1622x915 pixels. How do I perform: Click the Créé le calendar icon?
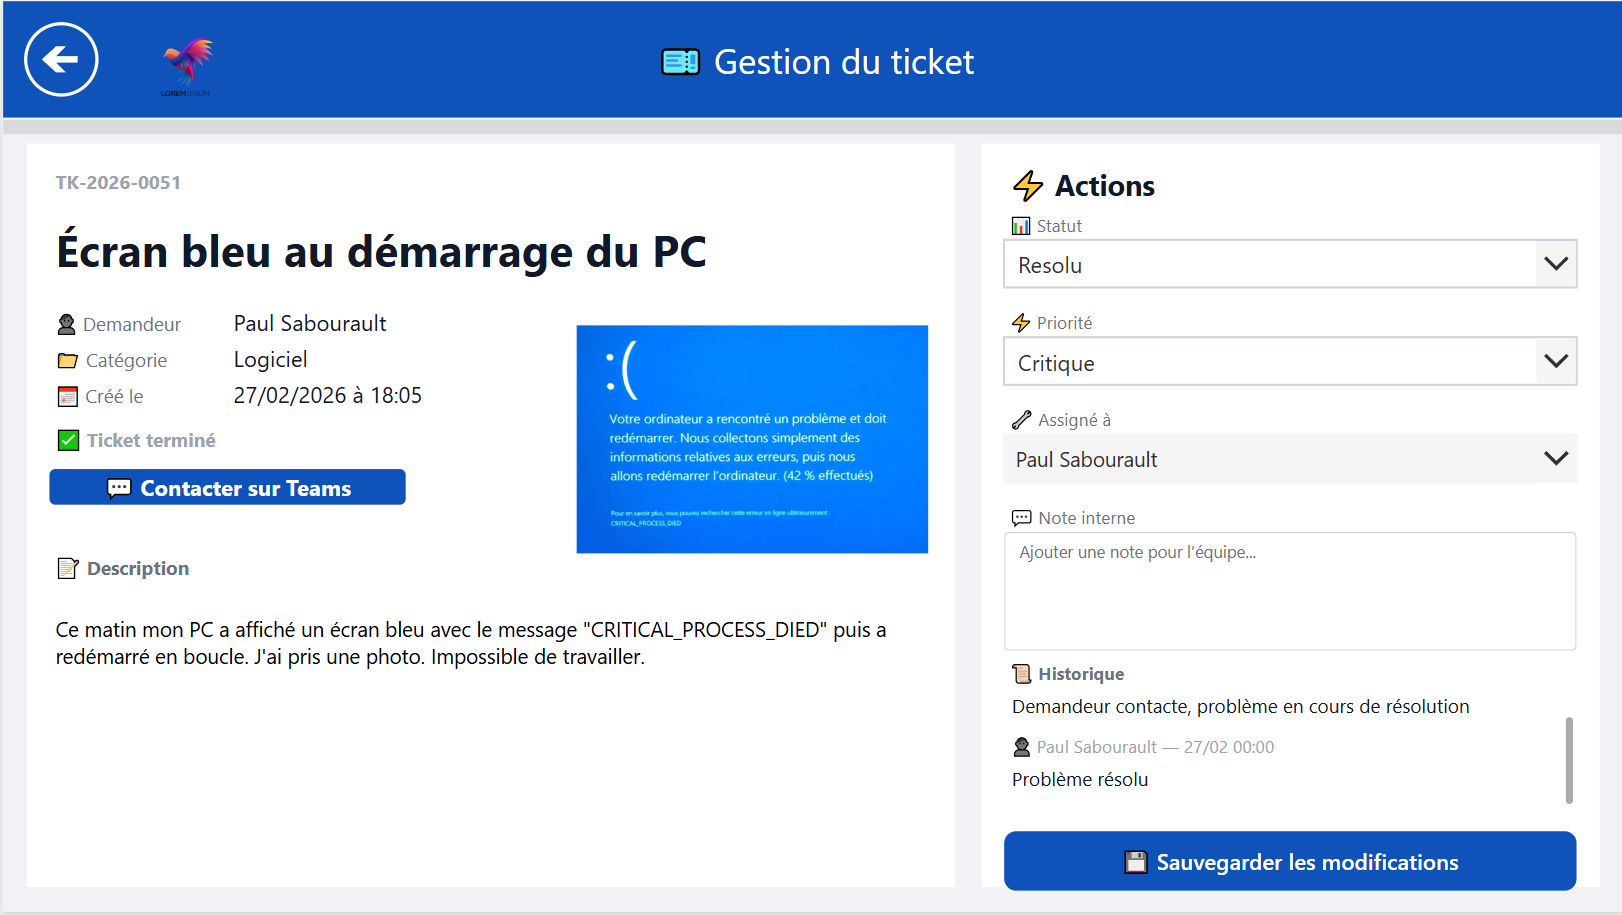click(67, 397)
